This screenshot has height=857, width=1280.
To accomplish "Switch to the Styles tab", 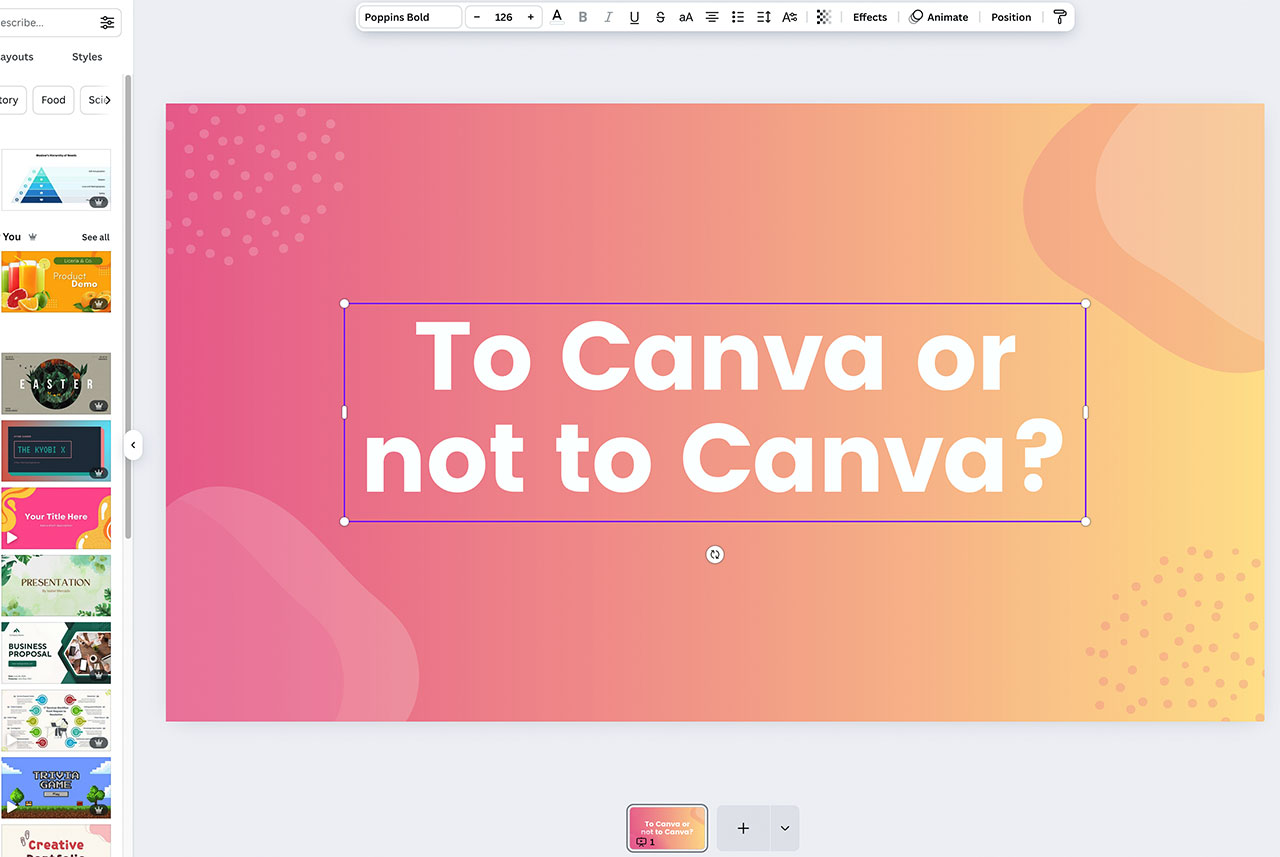I will (x=87, y=57).
